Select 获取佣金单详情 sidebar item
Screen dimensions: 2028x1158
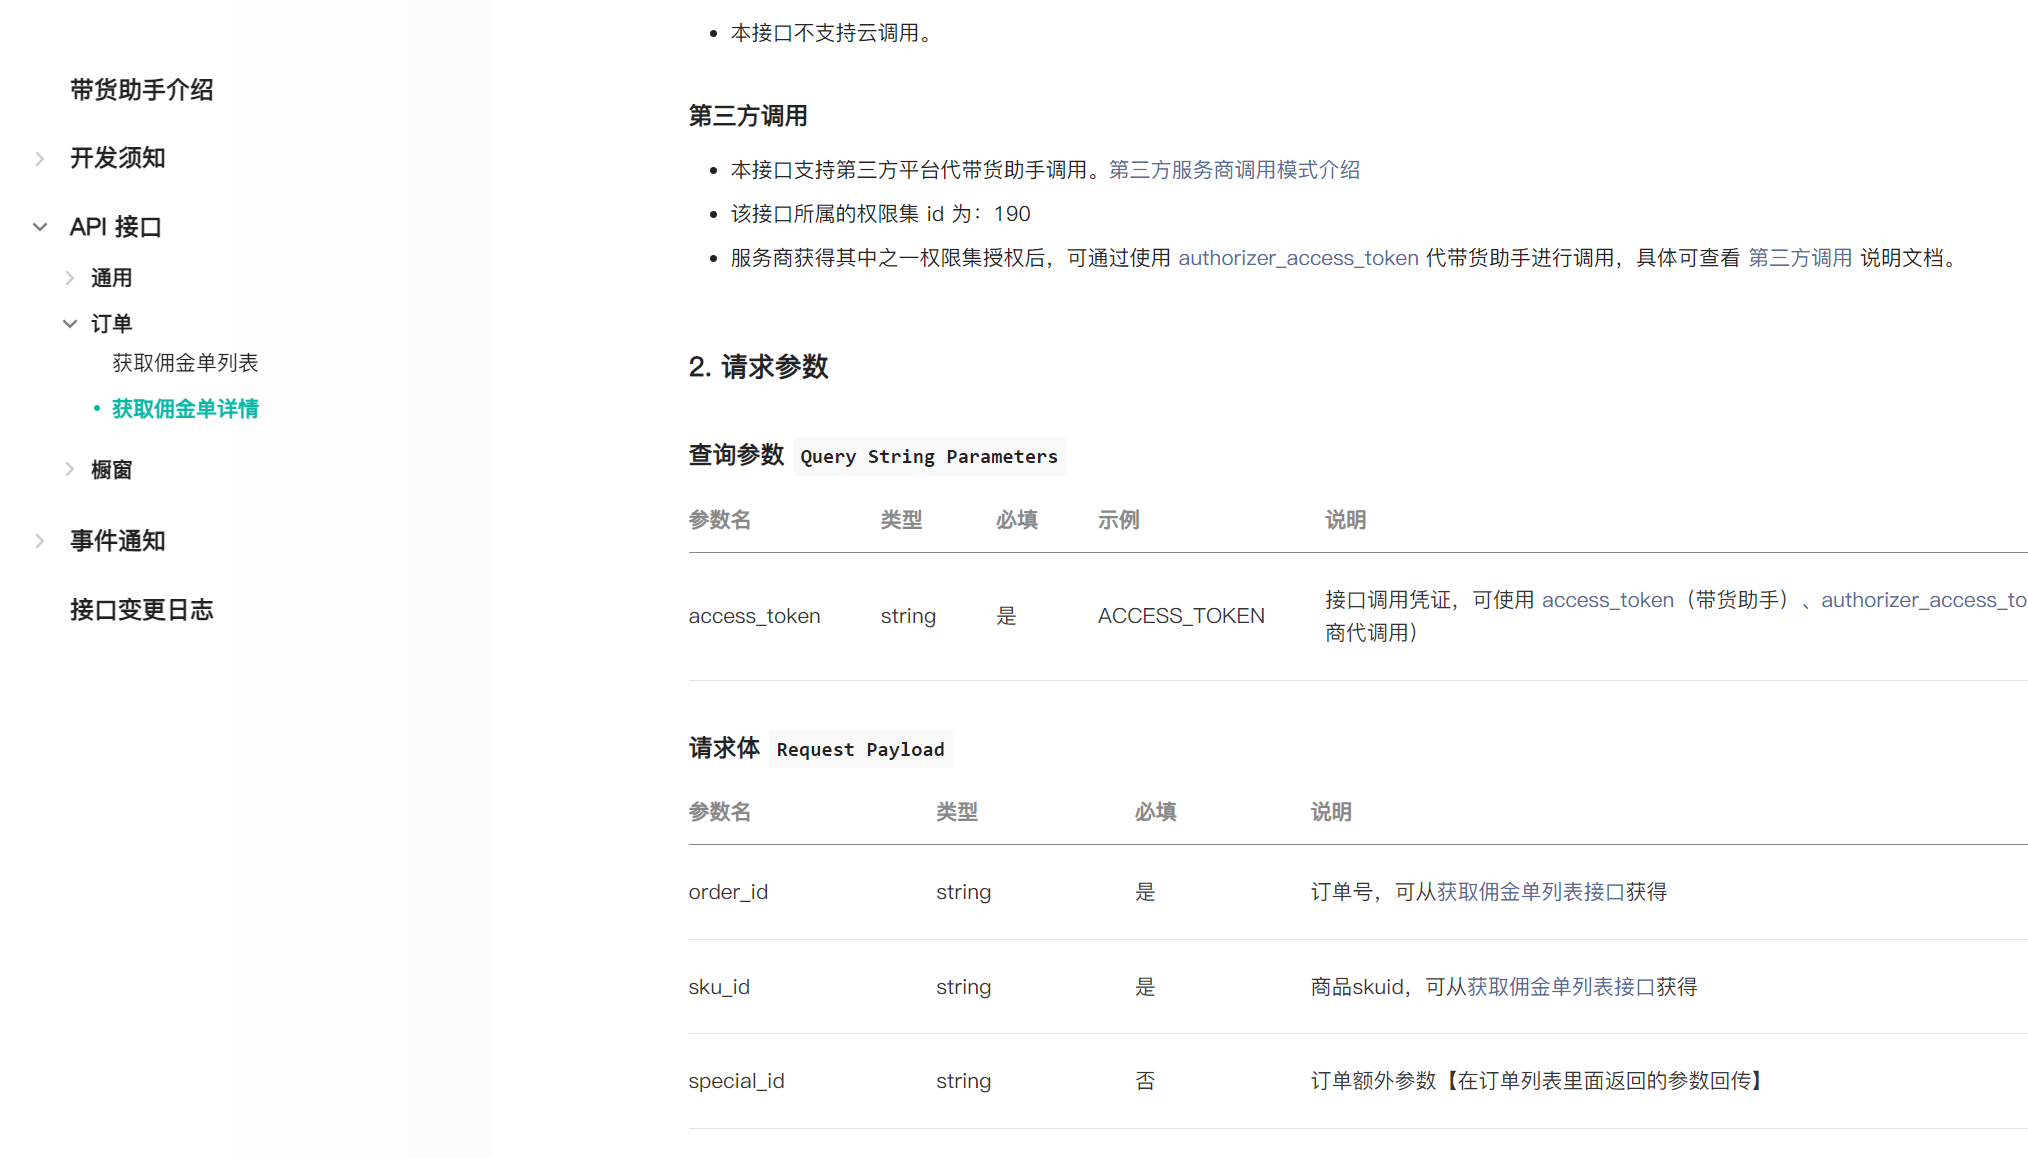(x=185, y=409)
